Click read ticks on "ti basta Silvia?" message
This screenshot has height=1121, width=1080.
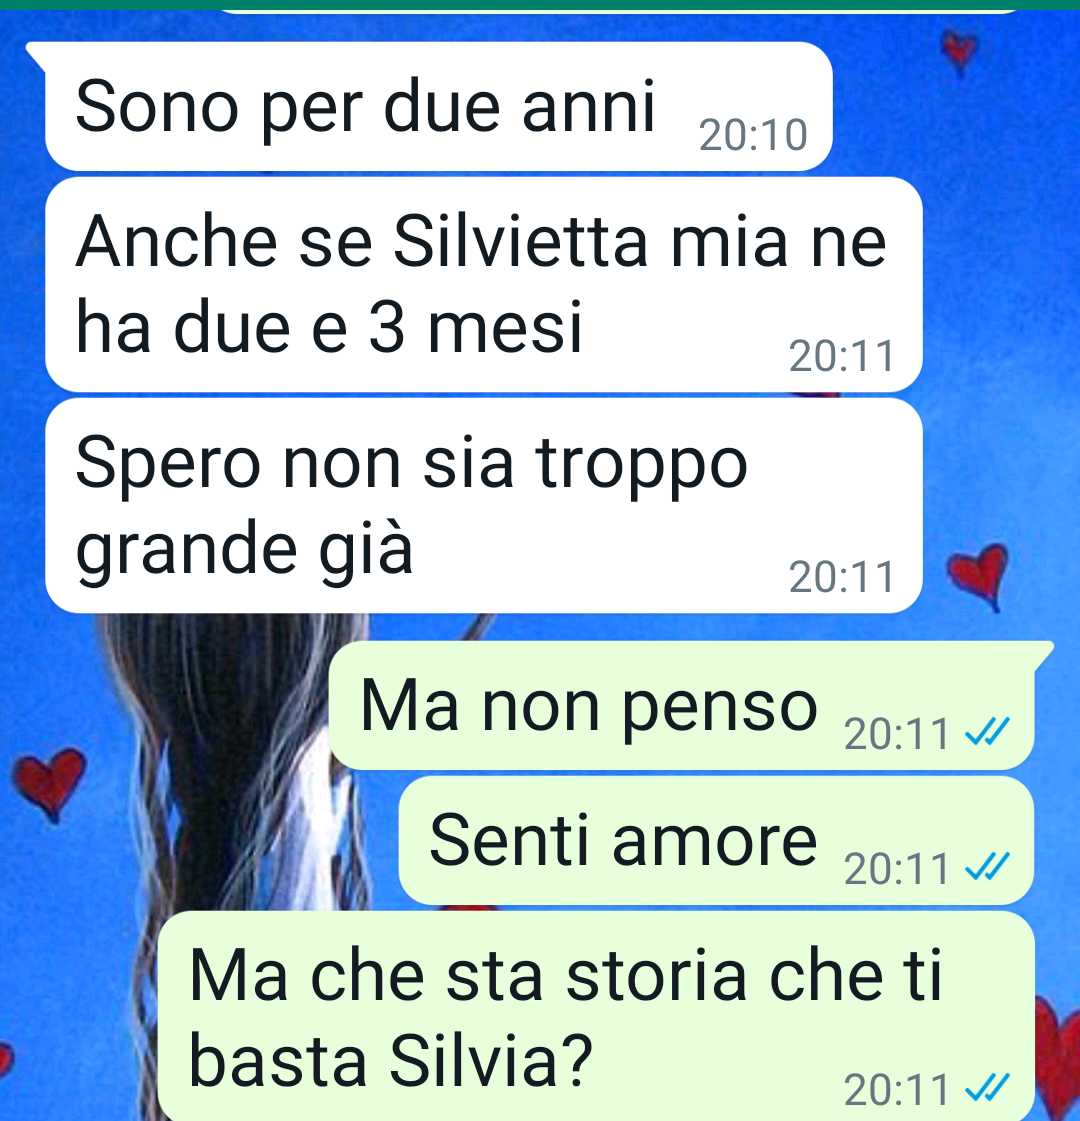(x=987, y=1087)
